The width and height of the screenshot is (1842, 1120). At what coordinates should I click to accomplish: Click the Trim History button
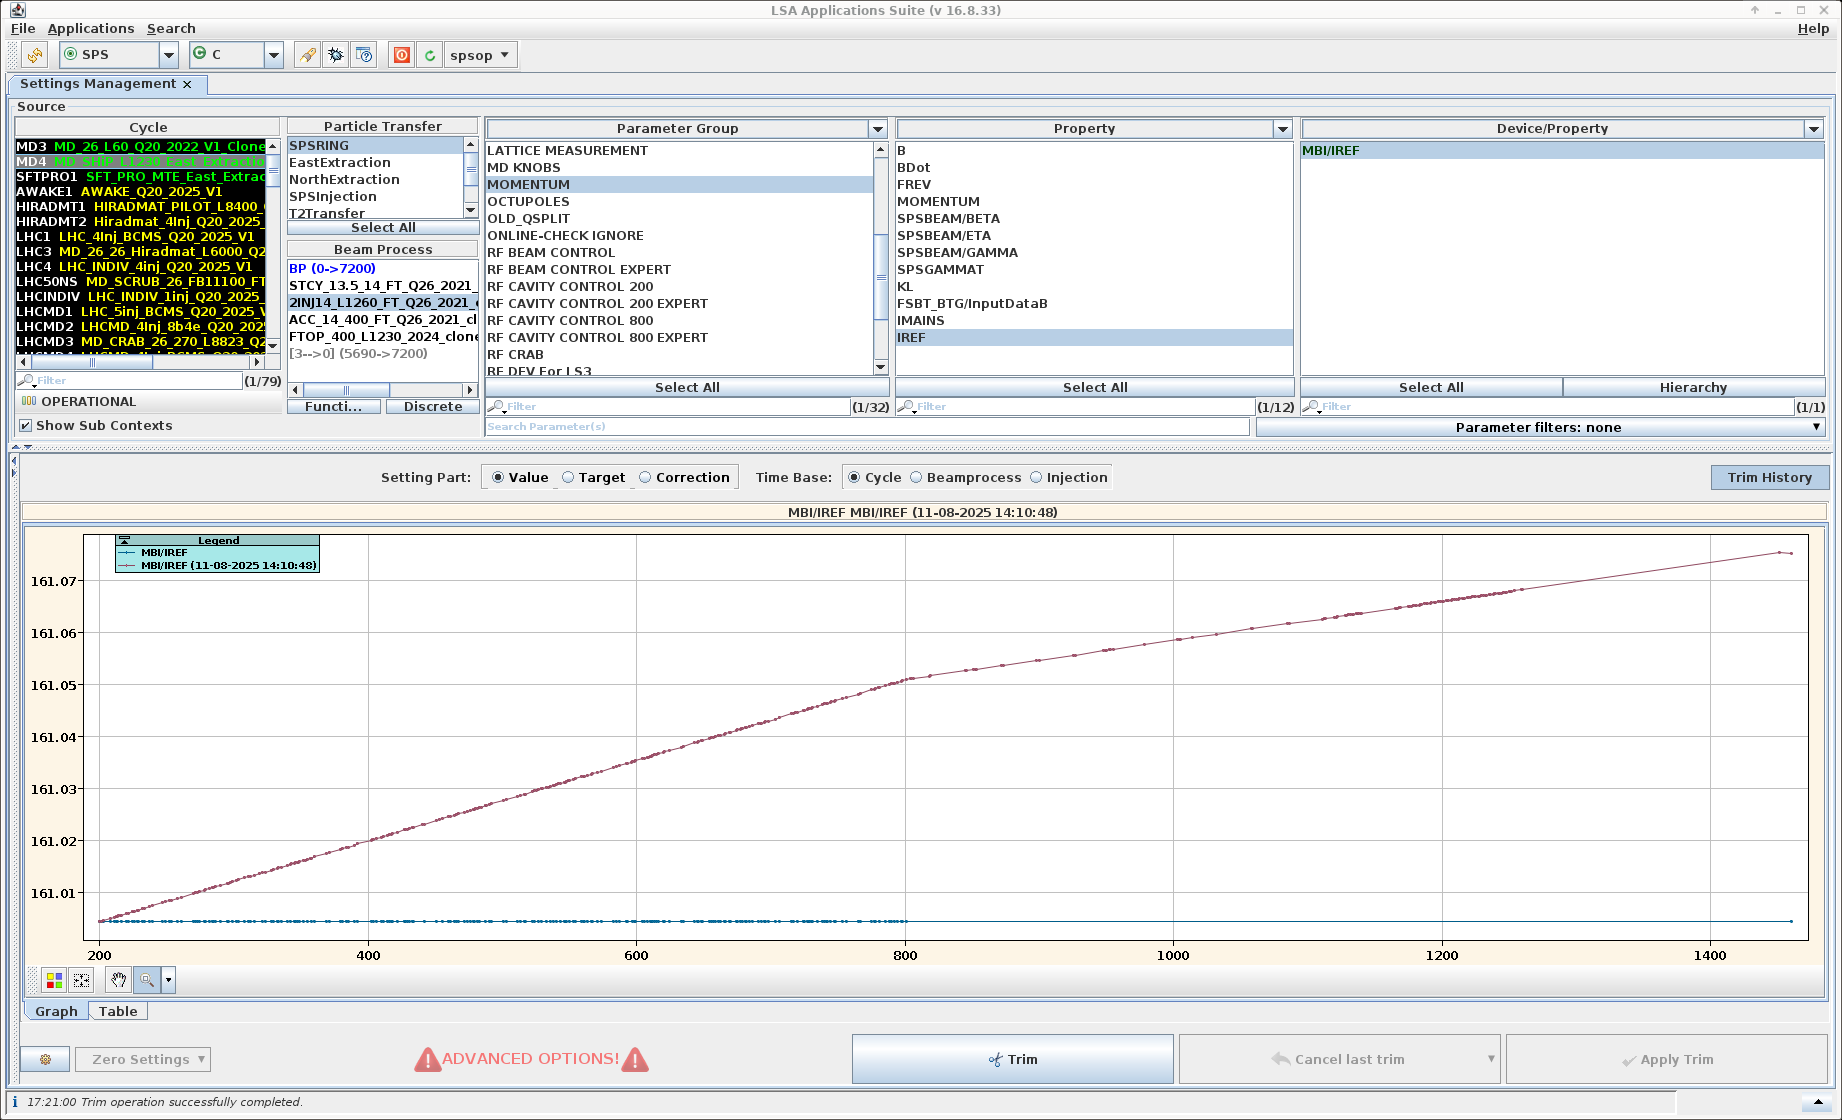point(1769,478)
